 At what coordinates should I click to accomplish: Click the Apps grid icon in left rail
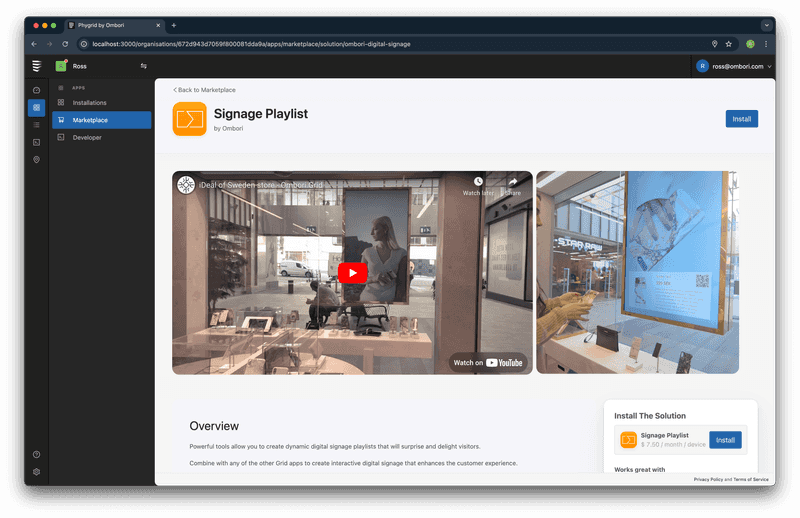37,107
